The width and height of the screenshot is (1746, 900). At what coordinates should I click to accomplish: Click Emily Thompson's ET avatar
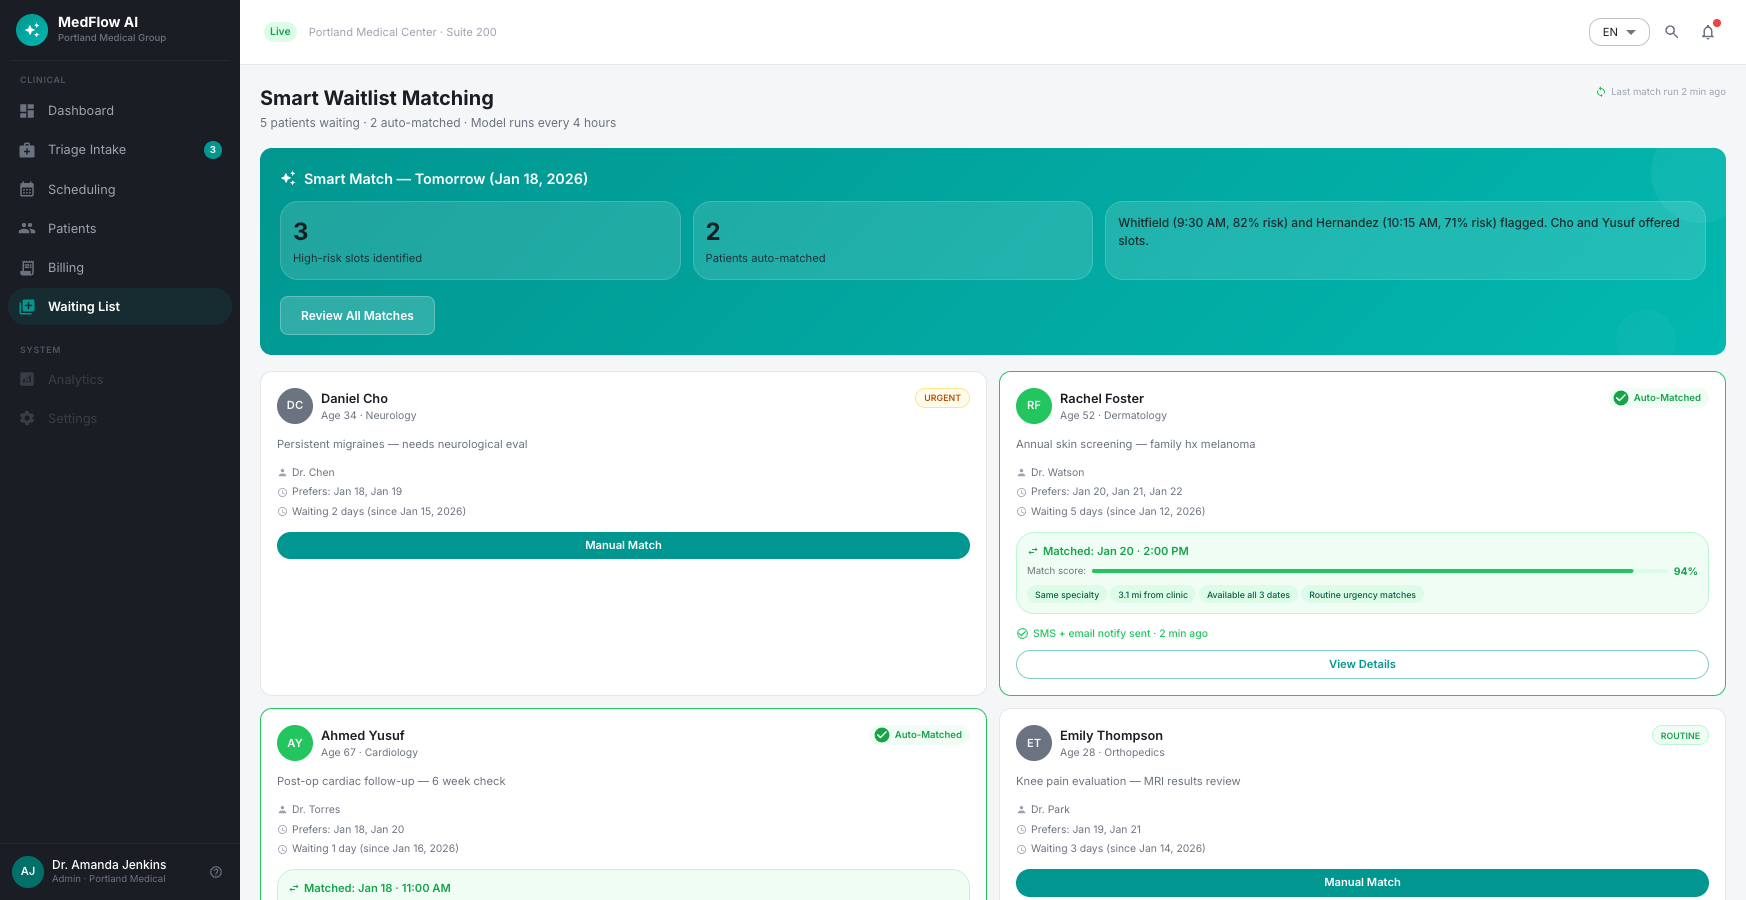click(1034, 743)
